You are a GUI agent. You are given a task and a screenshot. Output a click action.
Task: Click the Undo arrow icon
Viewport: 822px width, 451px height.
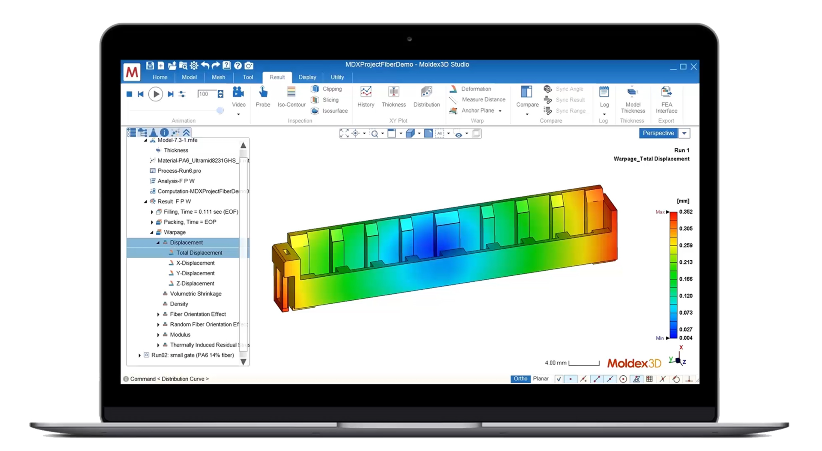pyautogui.click(x=205, y=66)
